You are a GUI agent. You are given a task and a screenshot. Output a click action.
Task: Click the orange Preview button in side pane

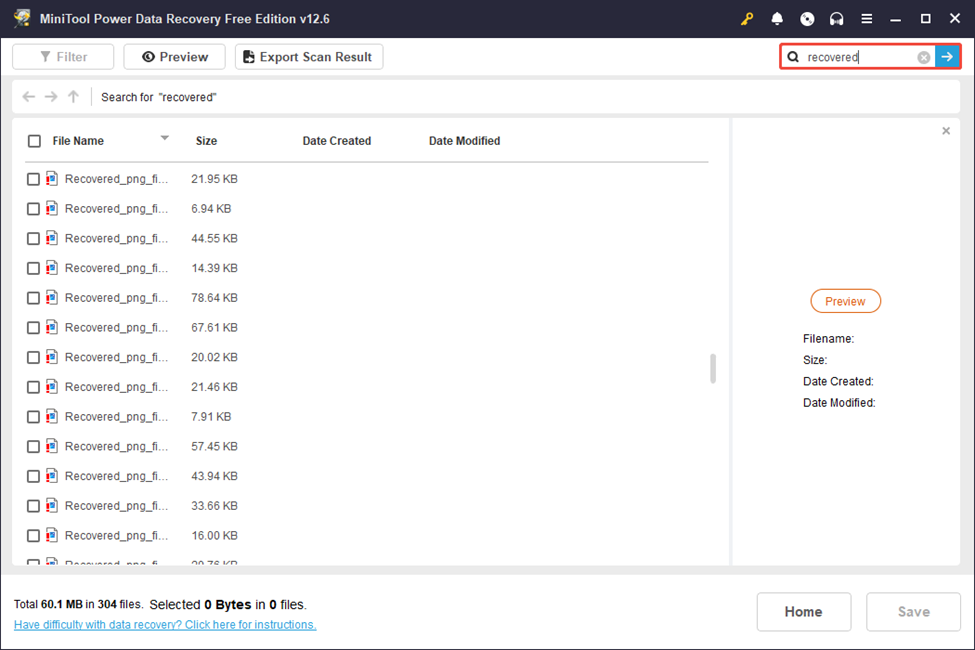point(845,301)
